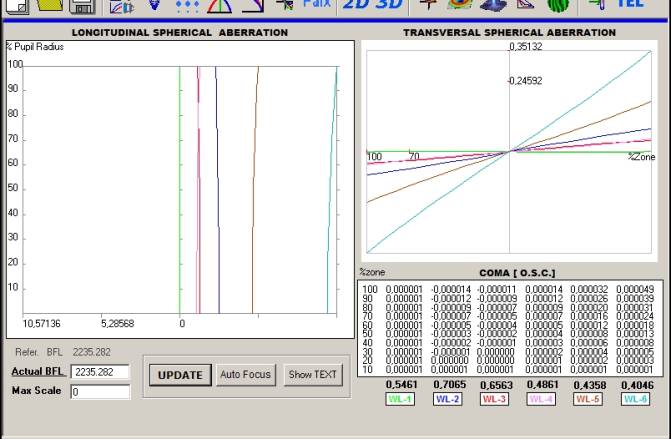The width and height of the screenshot is (671, 439).
Task: Click the yellow open folder toolbar icon
Action: [50, 5]
